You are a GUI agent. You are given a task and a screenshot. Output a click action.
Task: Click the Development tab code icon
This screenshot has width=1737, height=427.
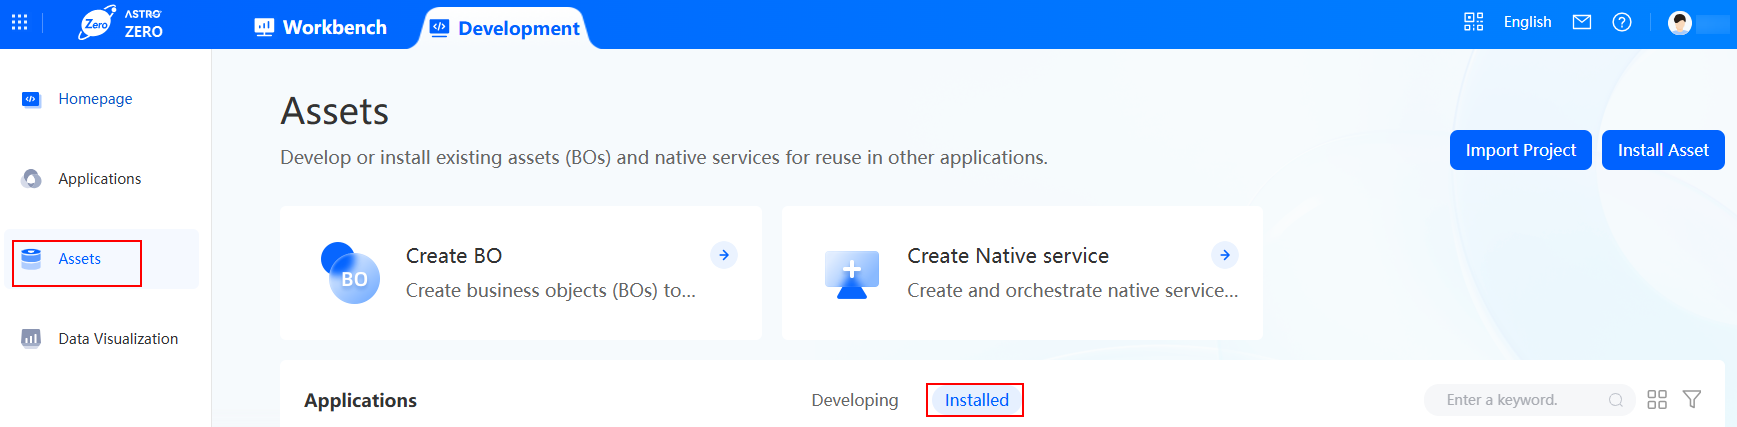pyautogui.click(x=439, y=27)
